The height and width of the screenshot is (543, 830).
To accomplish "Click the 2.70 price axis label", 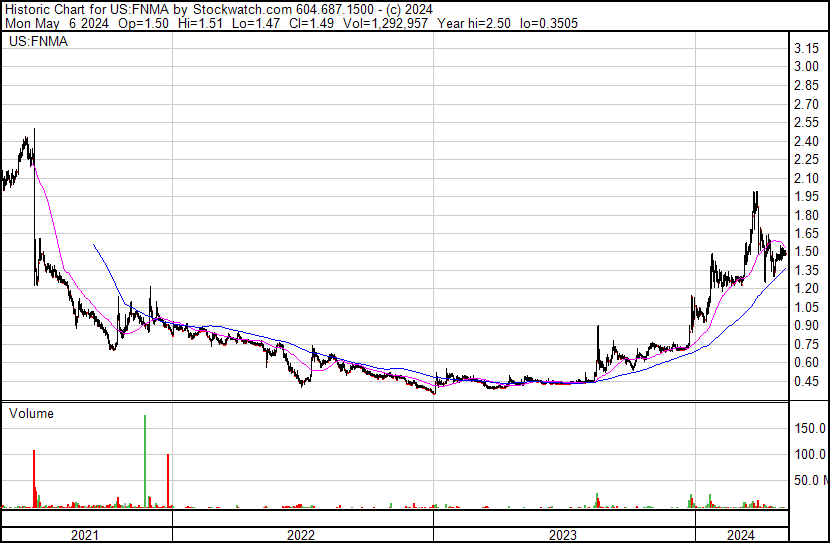I will point(807,104).
